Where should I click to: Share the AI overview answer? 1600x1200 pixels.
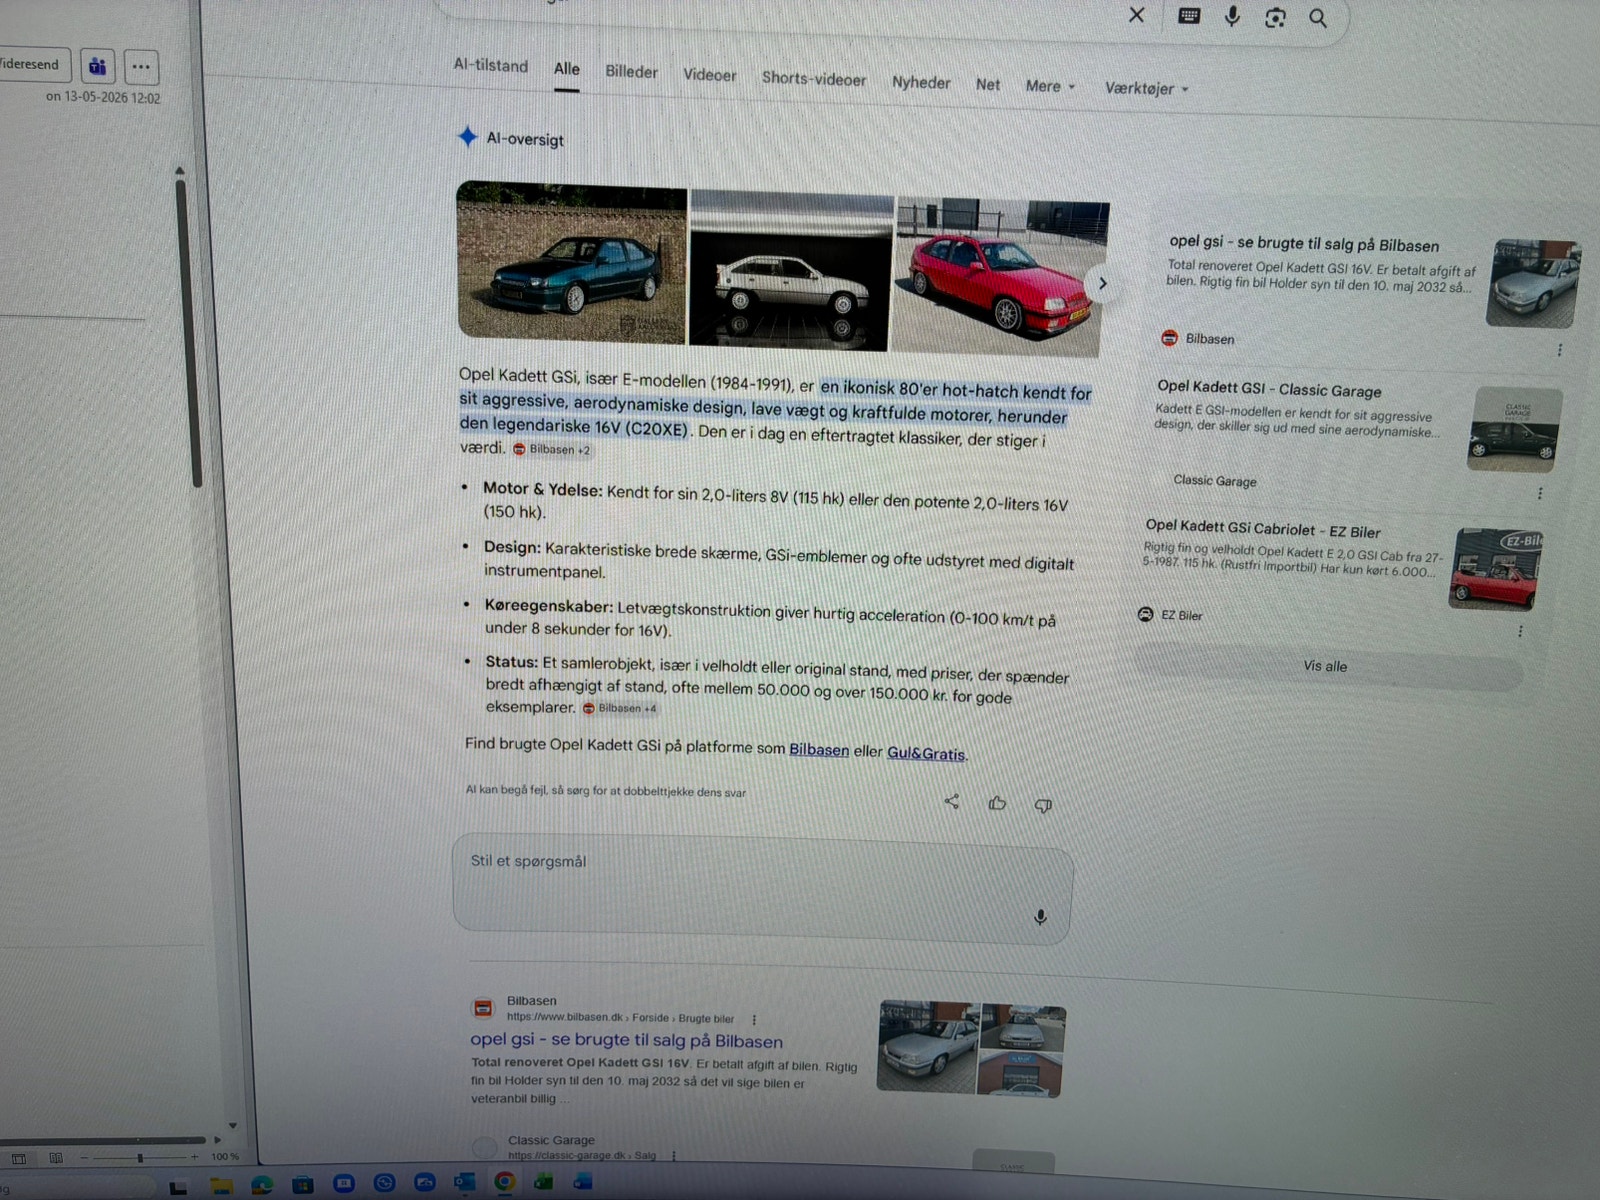(951, 801)
